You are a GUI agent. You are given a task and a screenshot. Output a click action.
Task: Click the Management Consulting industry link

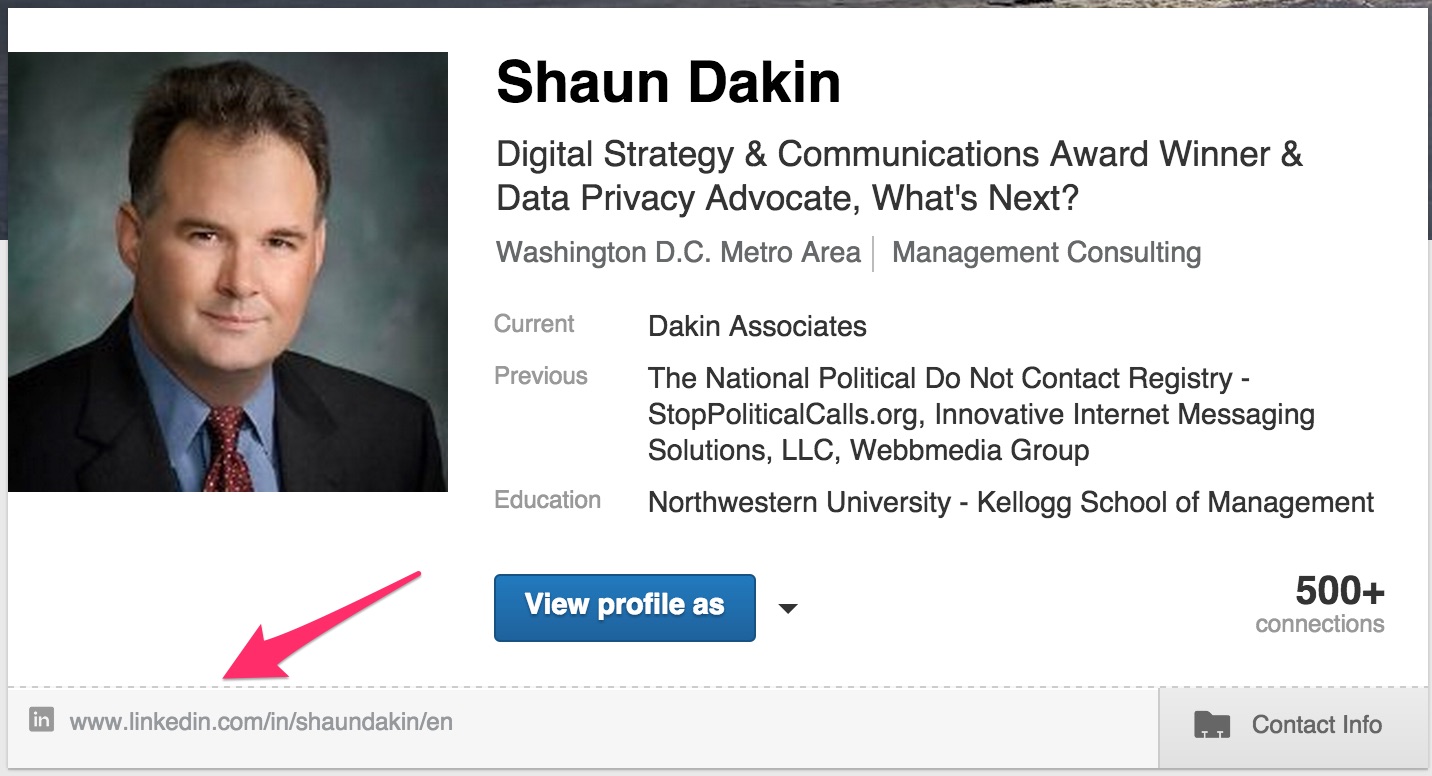coord(1046,252)
